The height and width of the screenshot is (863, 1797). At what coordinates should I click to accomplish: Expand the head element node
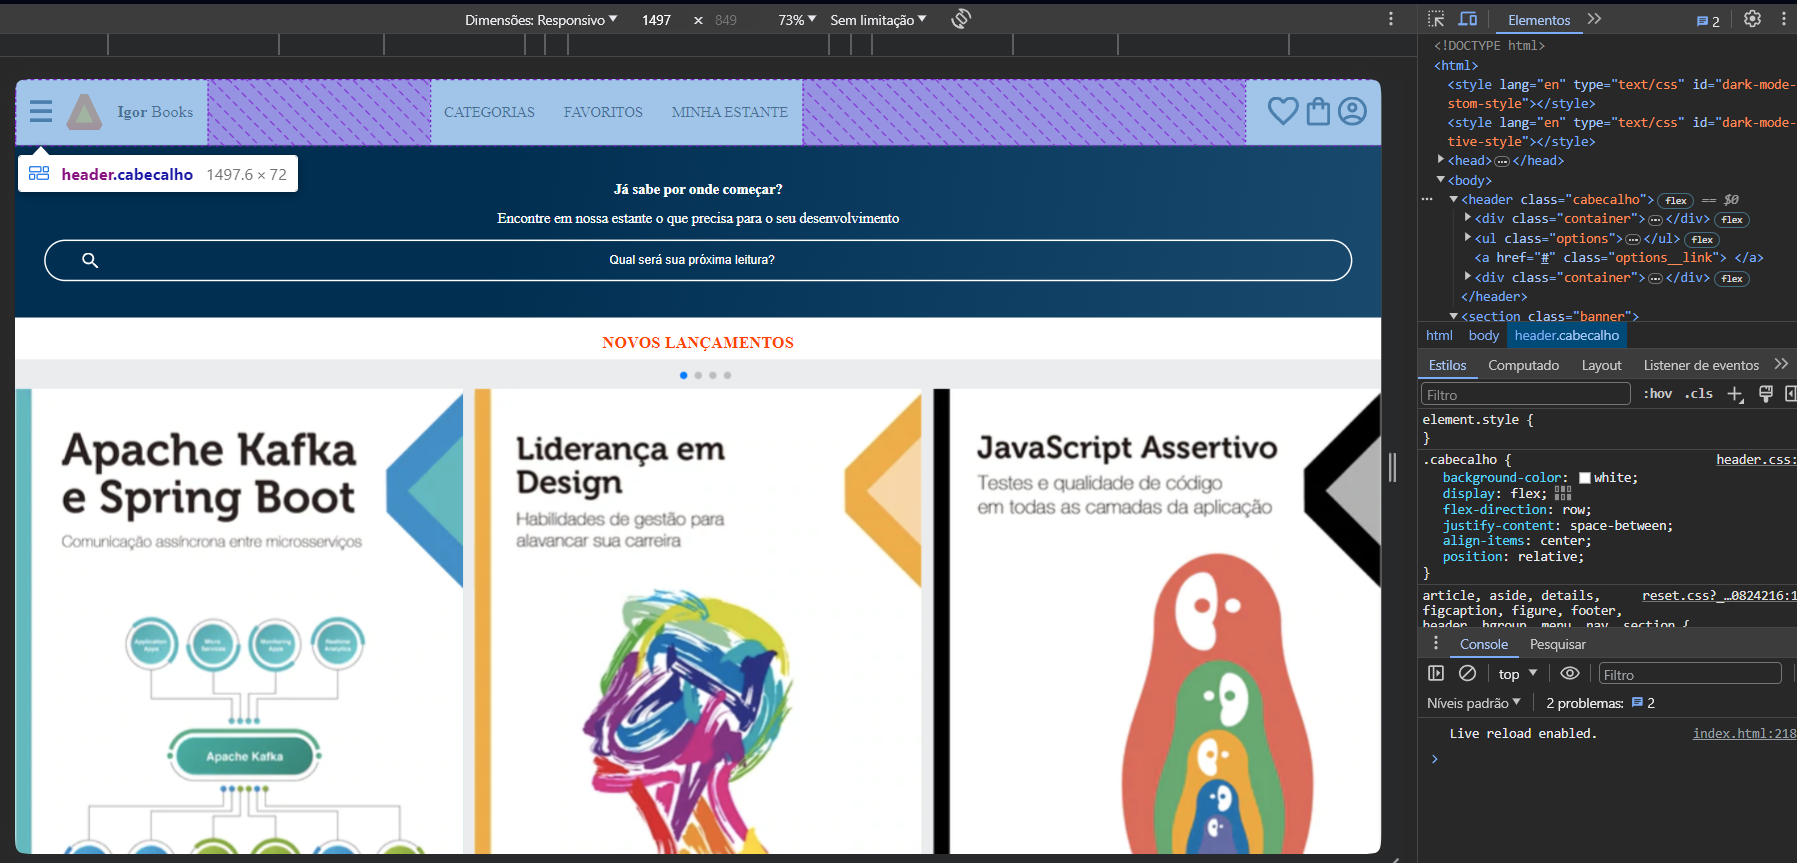(x=1441, y=160)
